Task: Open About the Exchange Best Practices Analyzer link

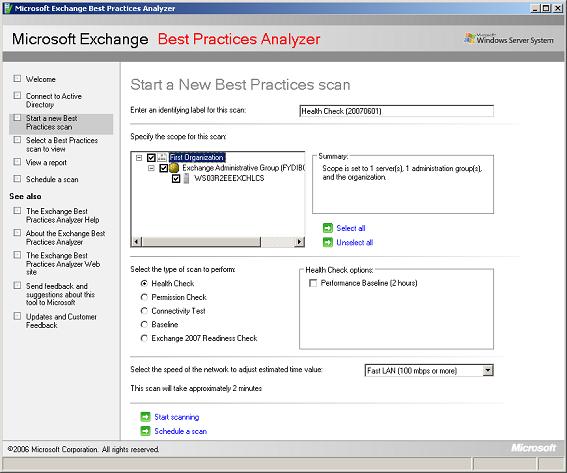Action: coord(65,238)
